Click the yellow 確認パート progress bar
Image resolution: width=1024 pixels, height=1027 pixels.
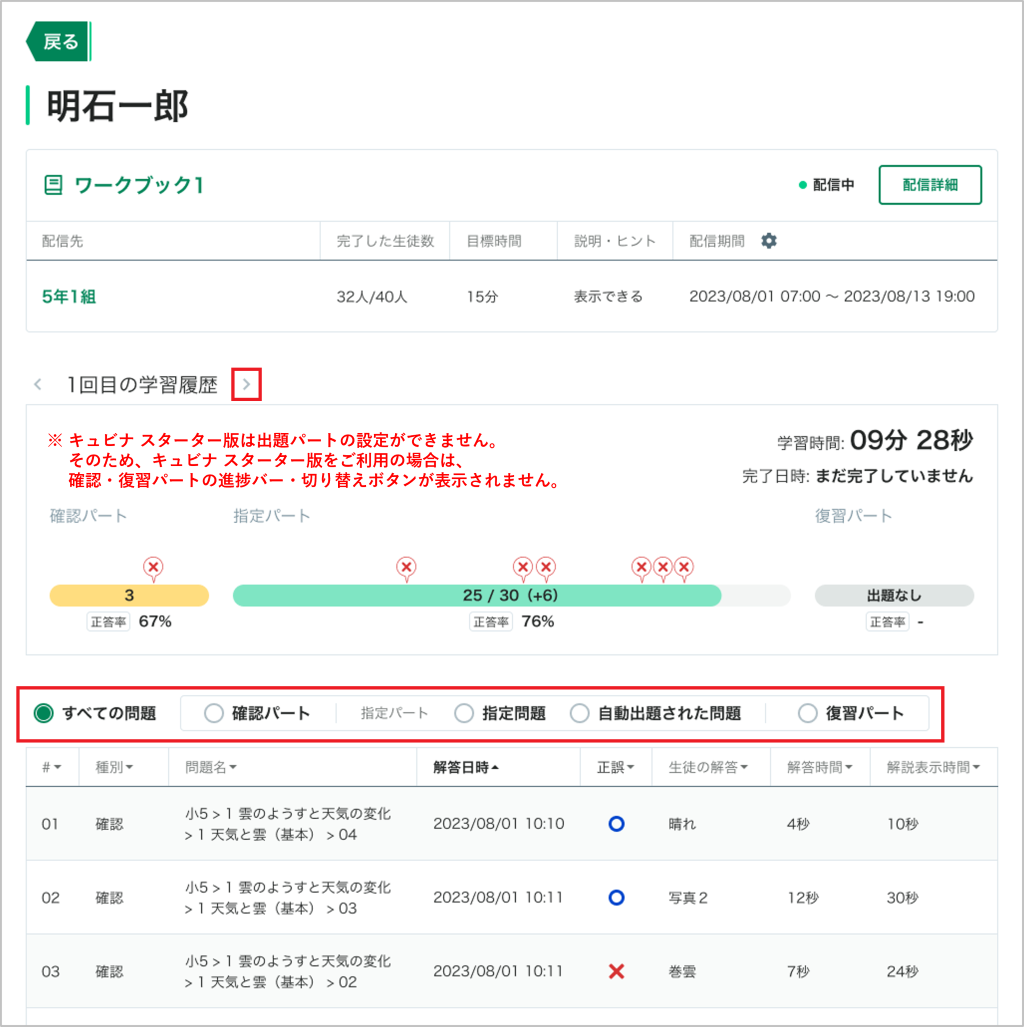point(129,595)
